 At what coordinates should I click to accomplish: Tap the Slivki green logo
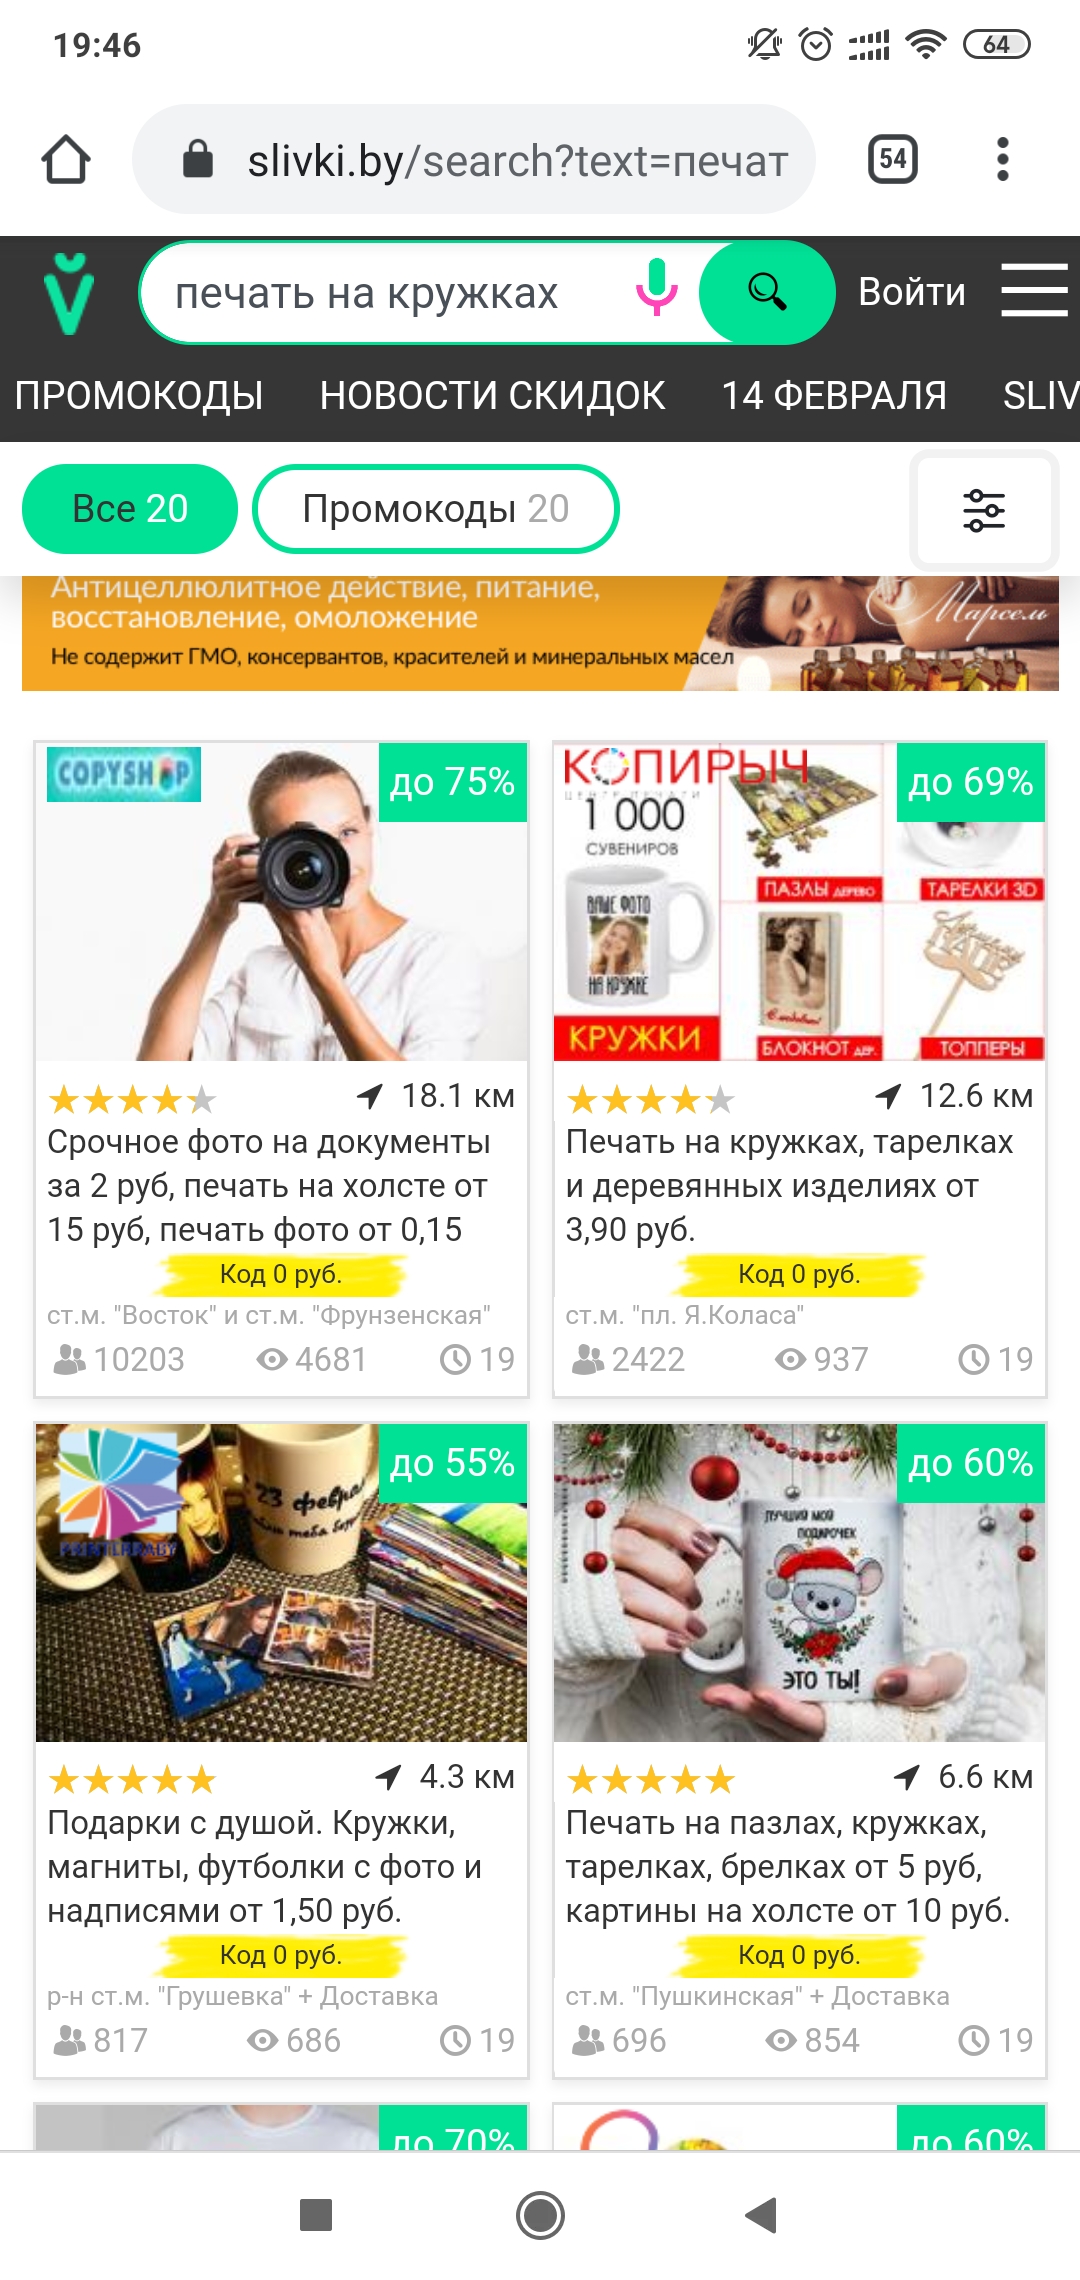(x=69, y=293)
